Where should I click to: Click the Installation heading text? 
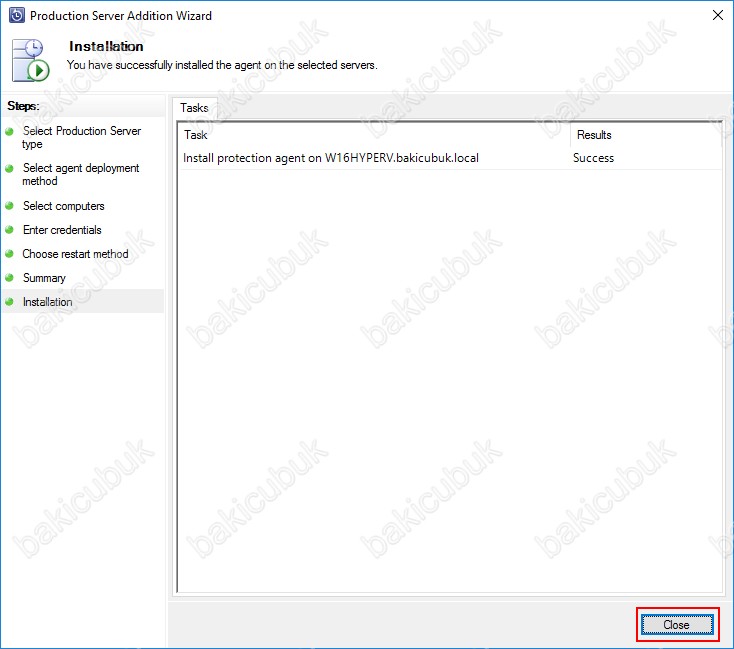pos(106,46)
